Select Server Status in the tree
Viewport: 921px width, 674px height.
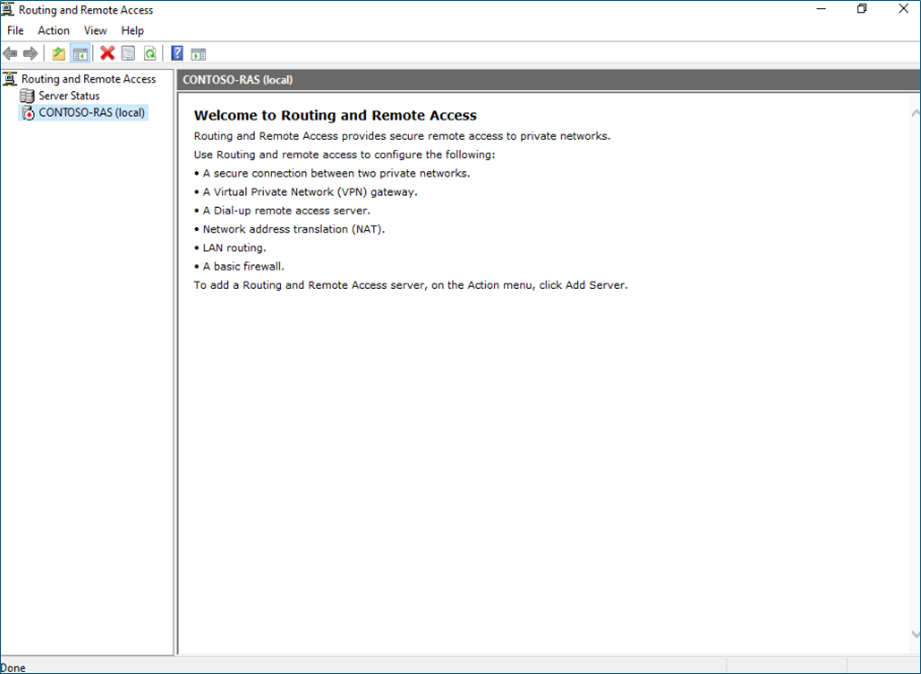click(69, 96)
